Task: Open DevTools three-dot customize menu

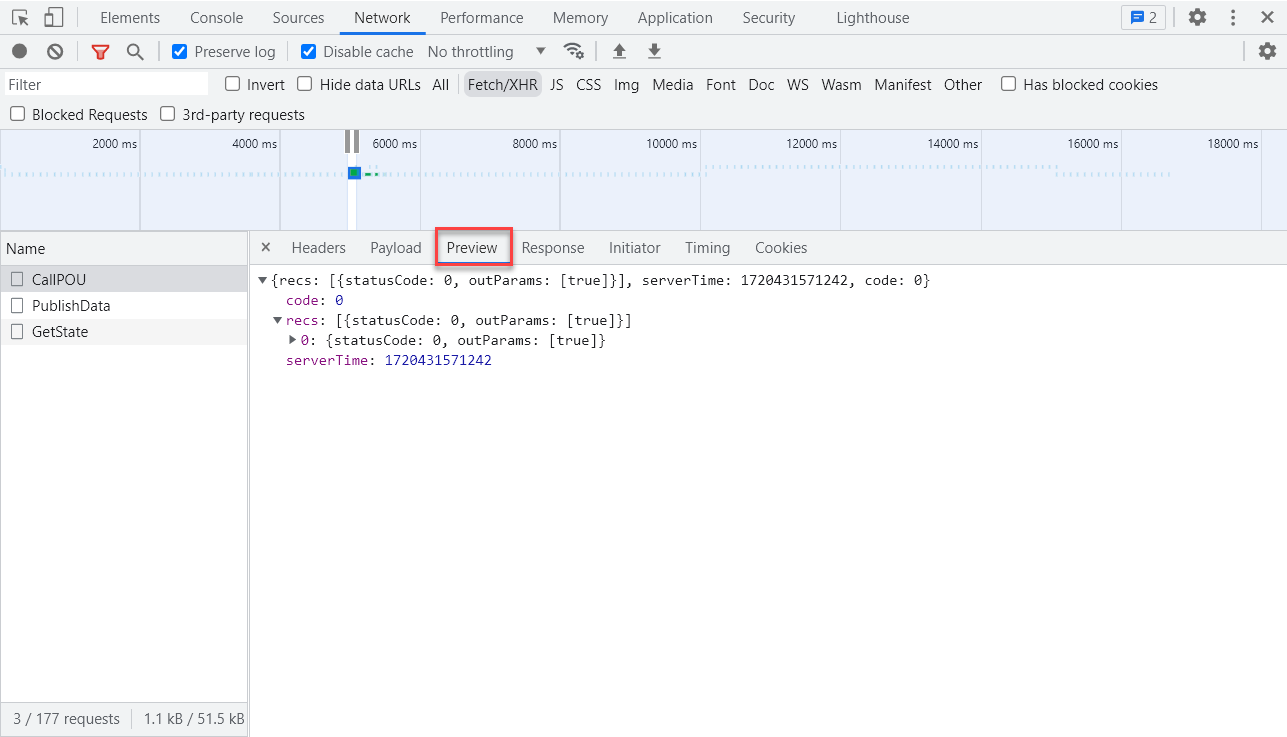Action: [x=1233, y=17]
